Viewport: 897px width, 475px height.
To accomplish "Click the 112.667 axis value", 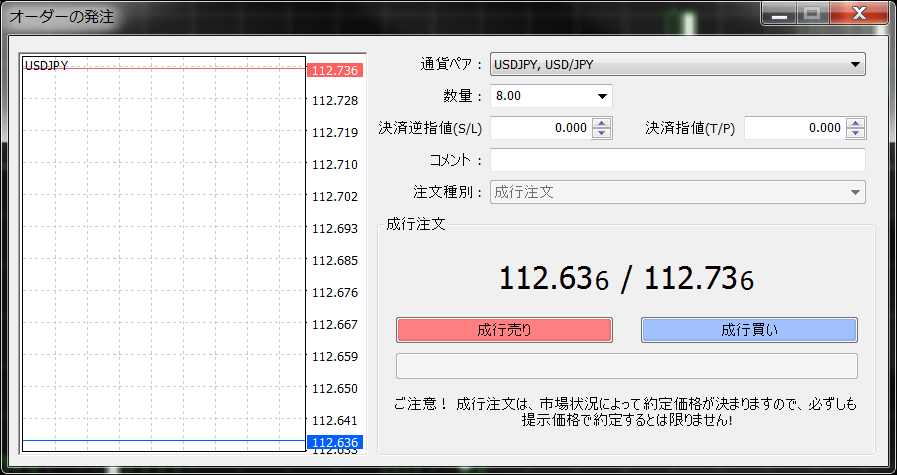I will click(335, 325).
